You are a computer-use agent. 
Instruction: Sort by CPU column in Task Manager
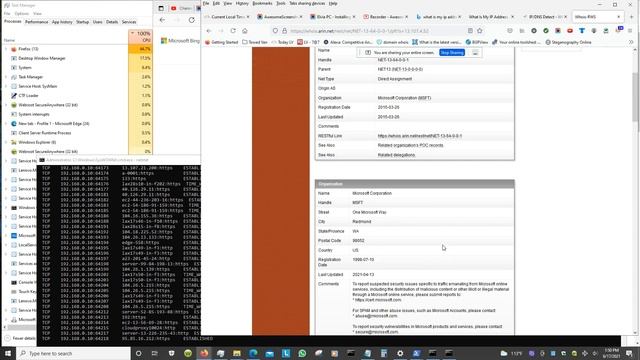click(x=140, y=36)
